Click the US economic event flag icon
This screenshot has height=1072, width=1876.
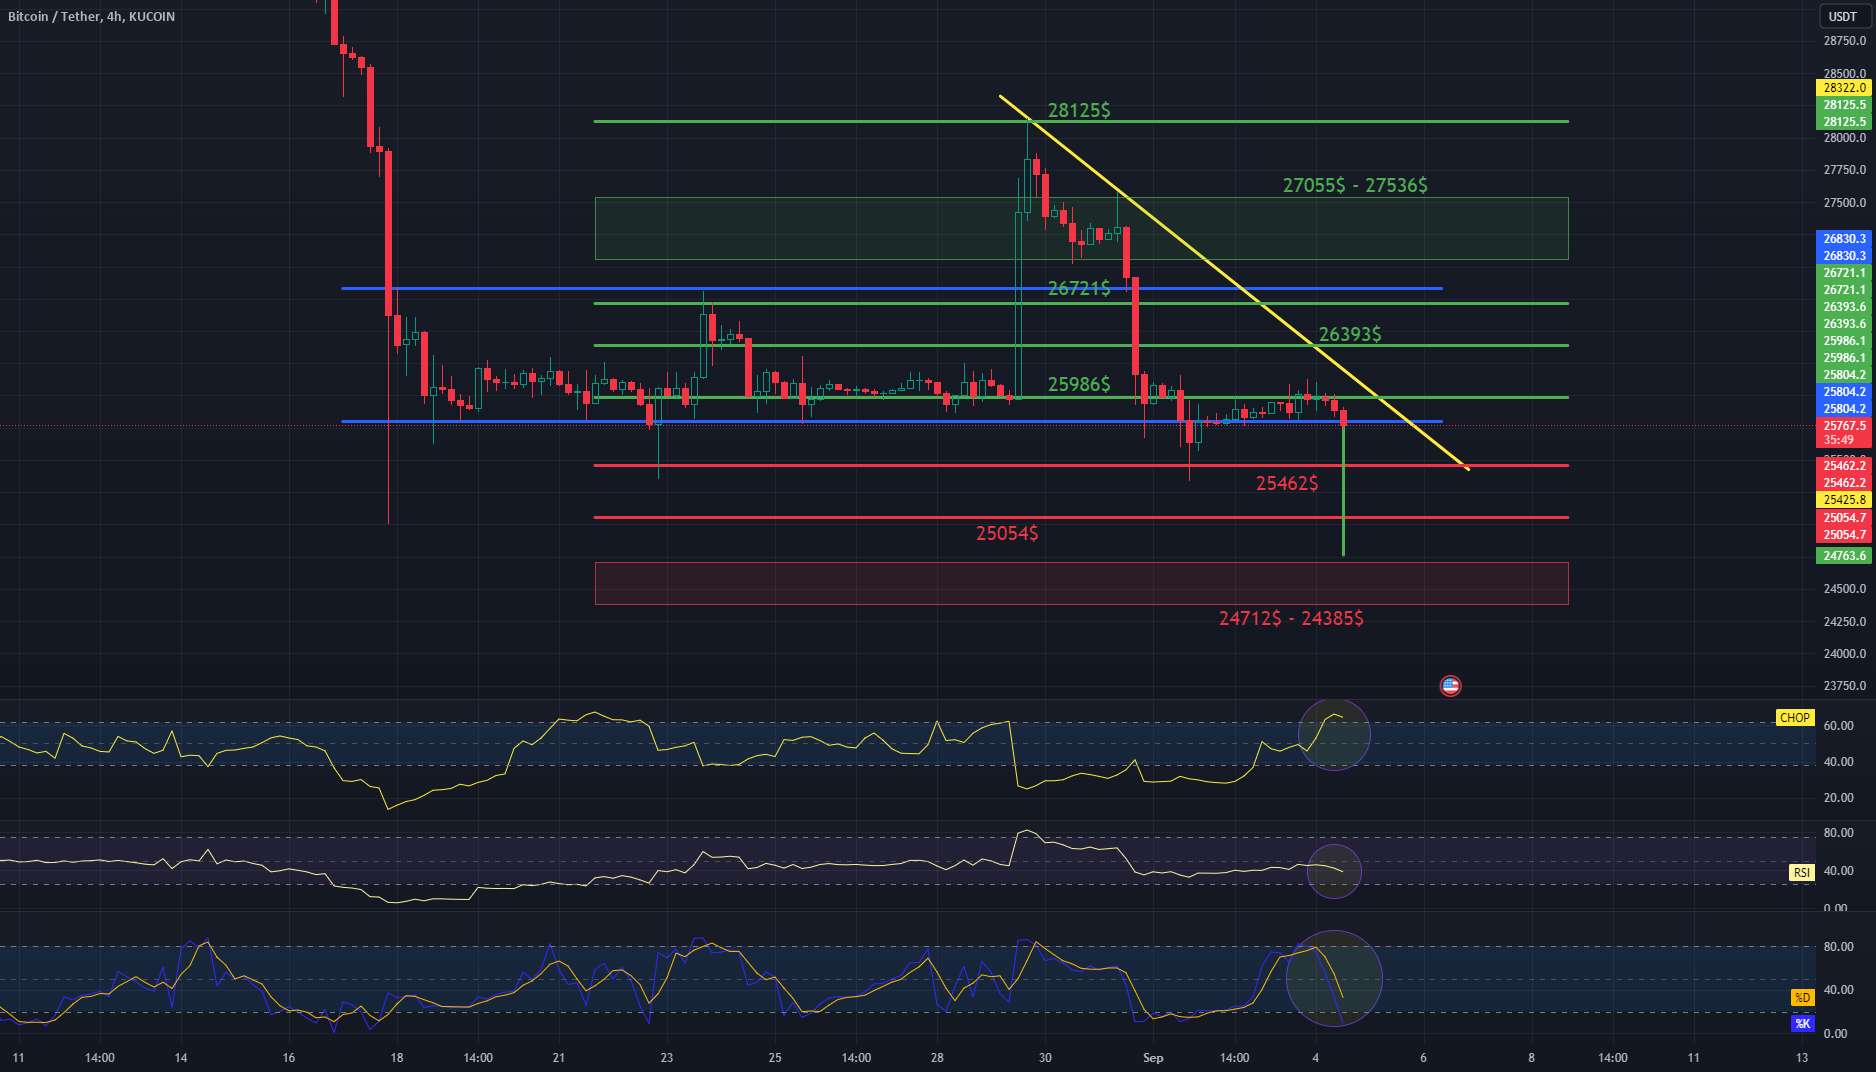1450,686
